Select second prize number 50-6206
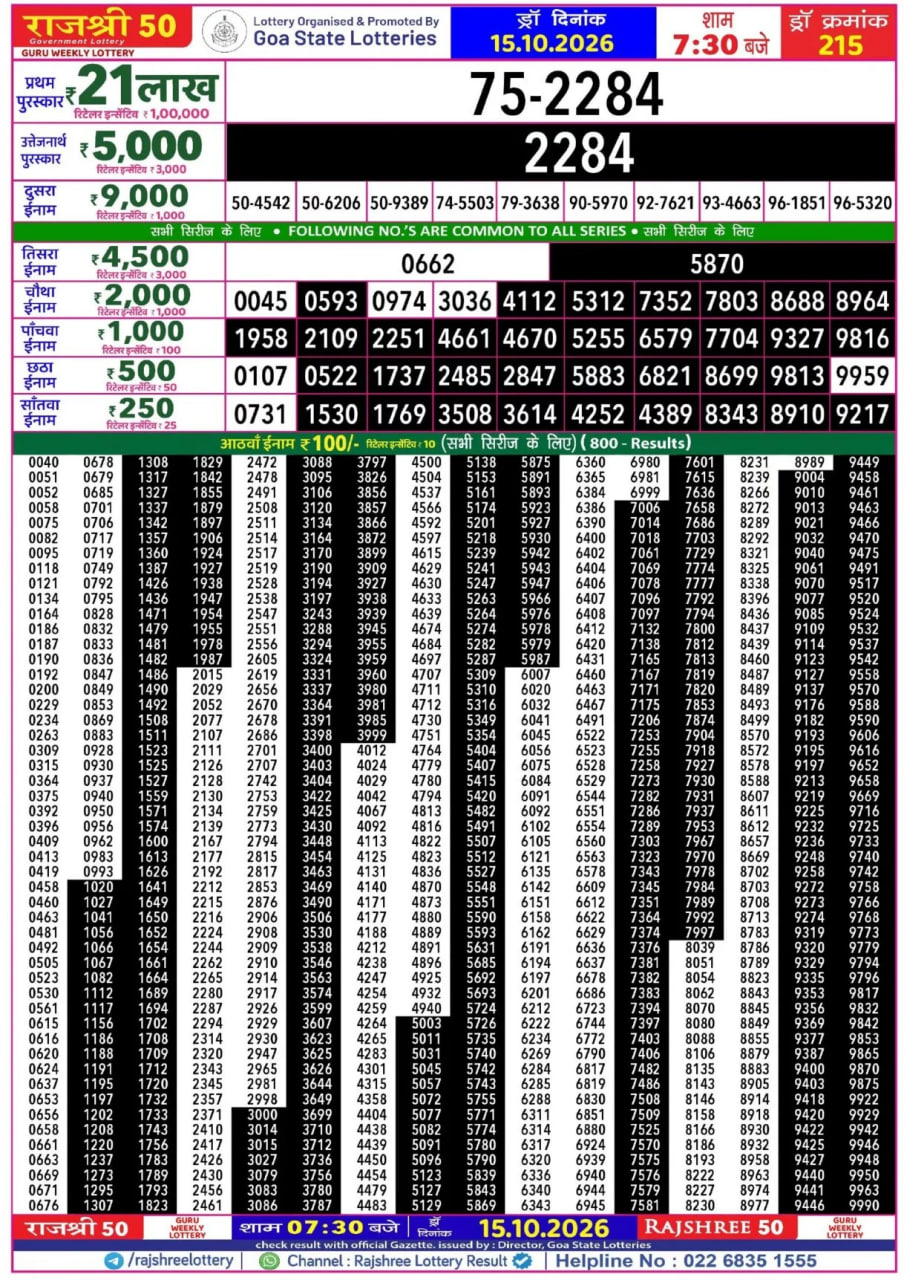The width and height of the screenshot is (904, 1280). [x=331, y=202]
